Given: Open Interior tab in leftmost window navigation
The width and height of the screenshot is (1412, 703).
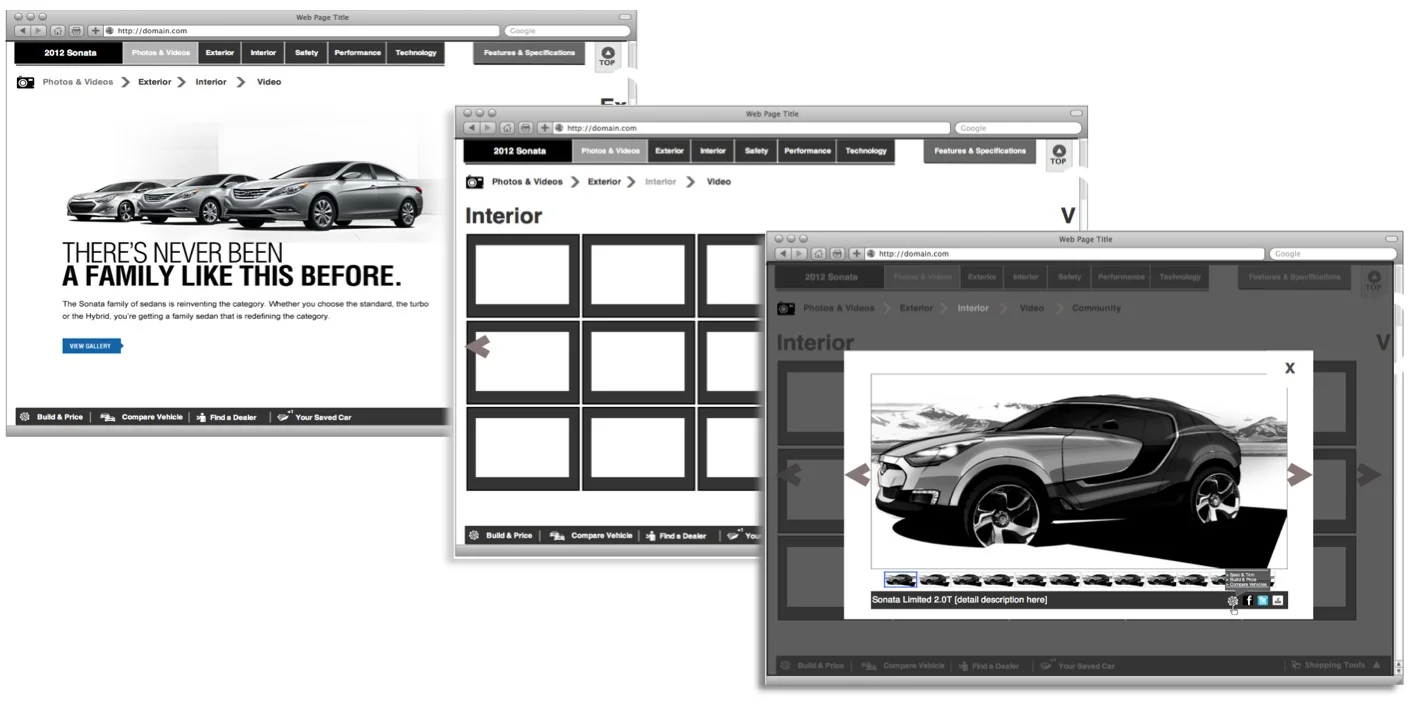Looking at the screenshot, I should pyautogui.click(x=263, y=53).
